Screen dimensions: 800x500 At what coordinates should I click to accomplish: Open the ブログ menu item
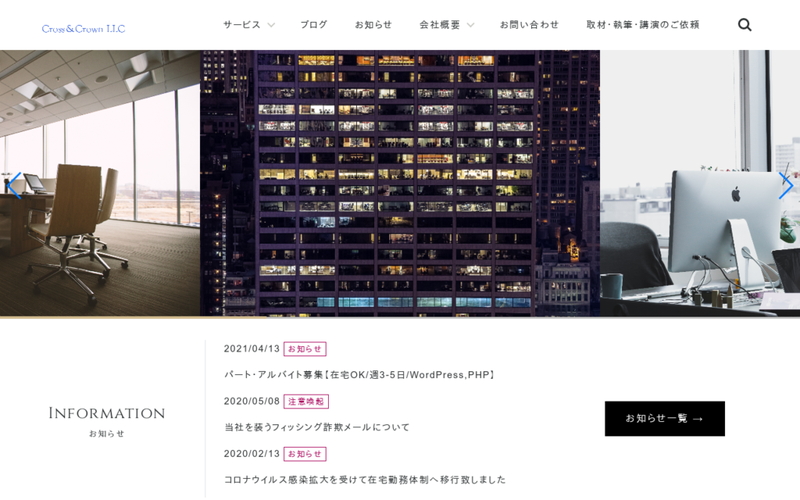tap(313, 24)
